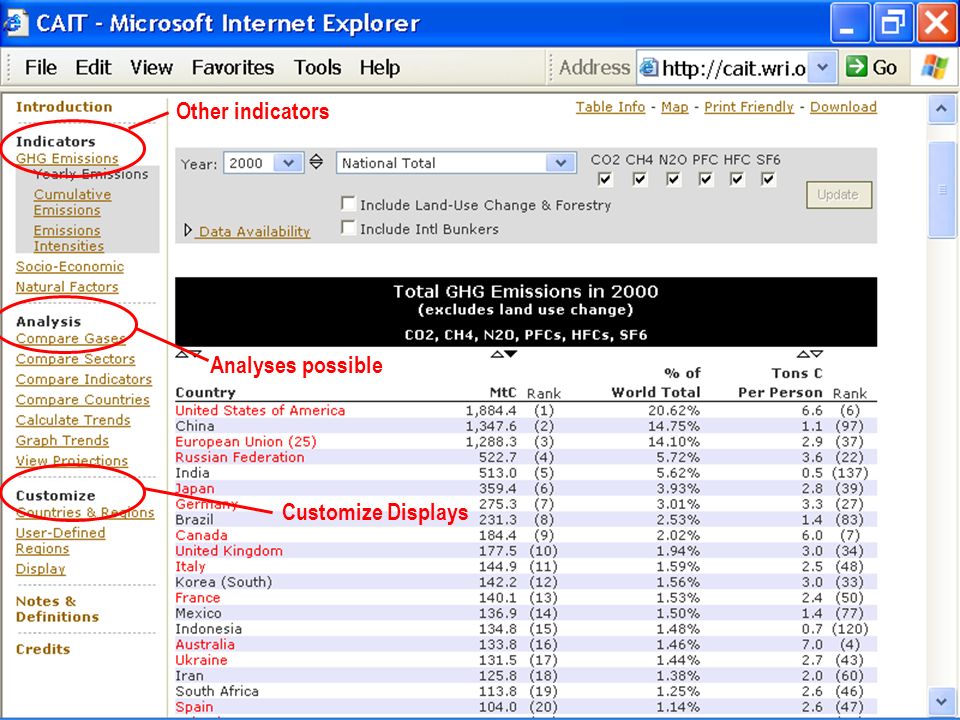
Task: Click European Union (25) in the table
Action: coord(246,442)
